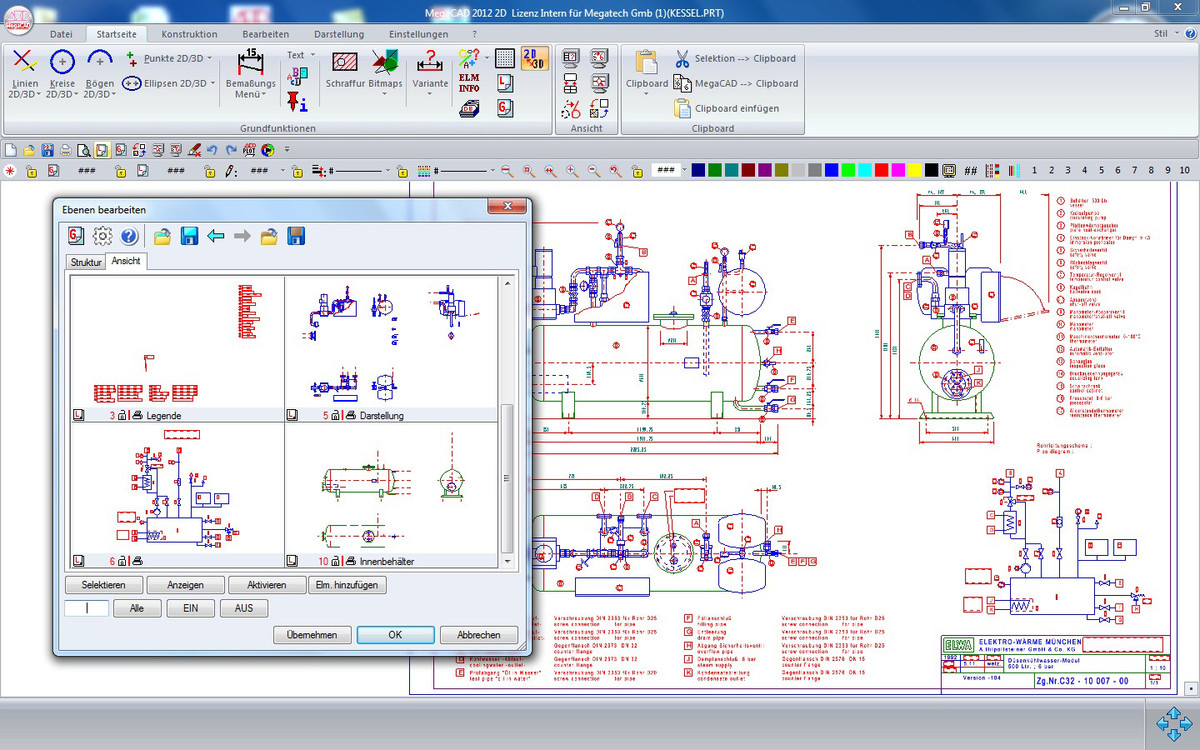Click the red pin info icon
Image resolution: width=1200 pixels, height=750 pixels.
[296, 101]
